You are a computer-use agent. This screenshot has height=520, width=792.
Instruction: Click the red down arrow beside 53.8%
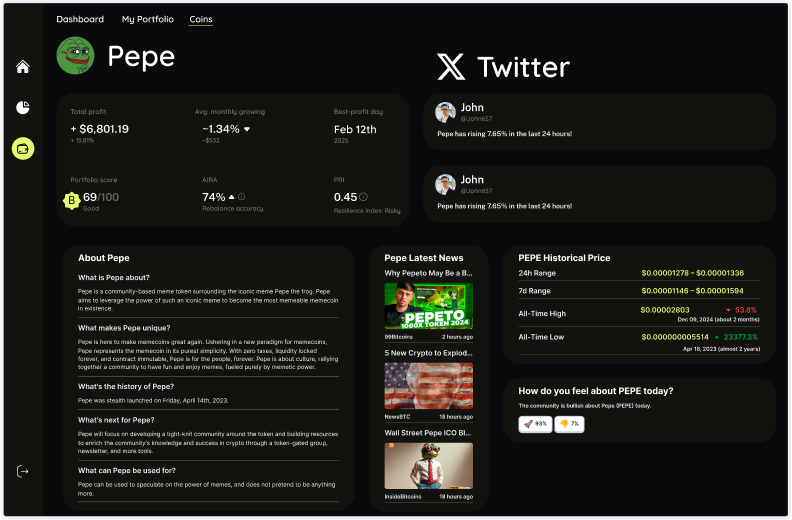pos(728,310)
